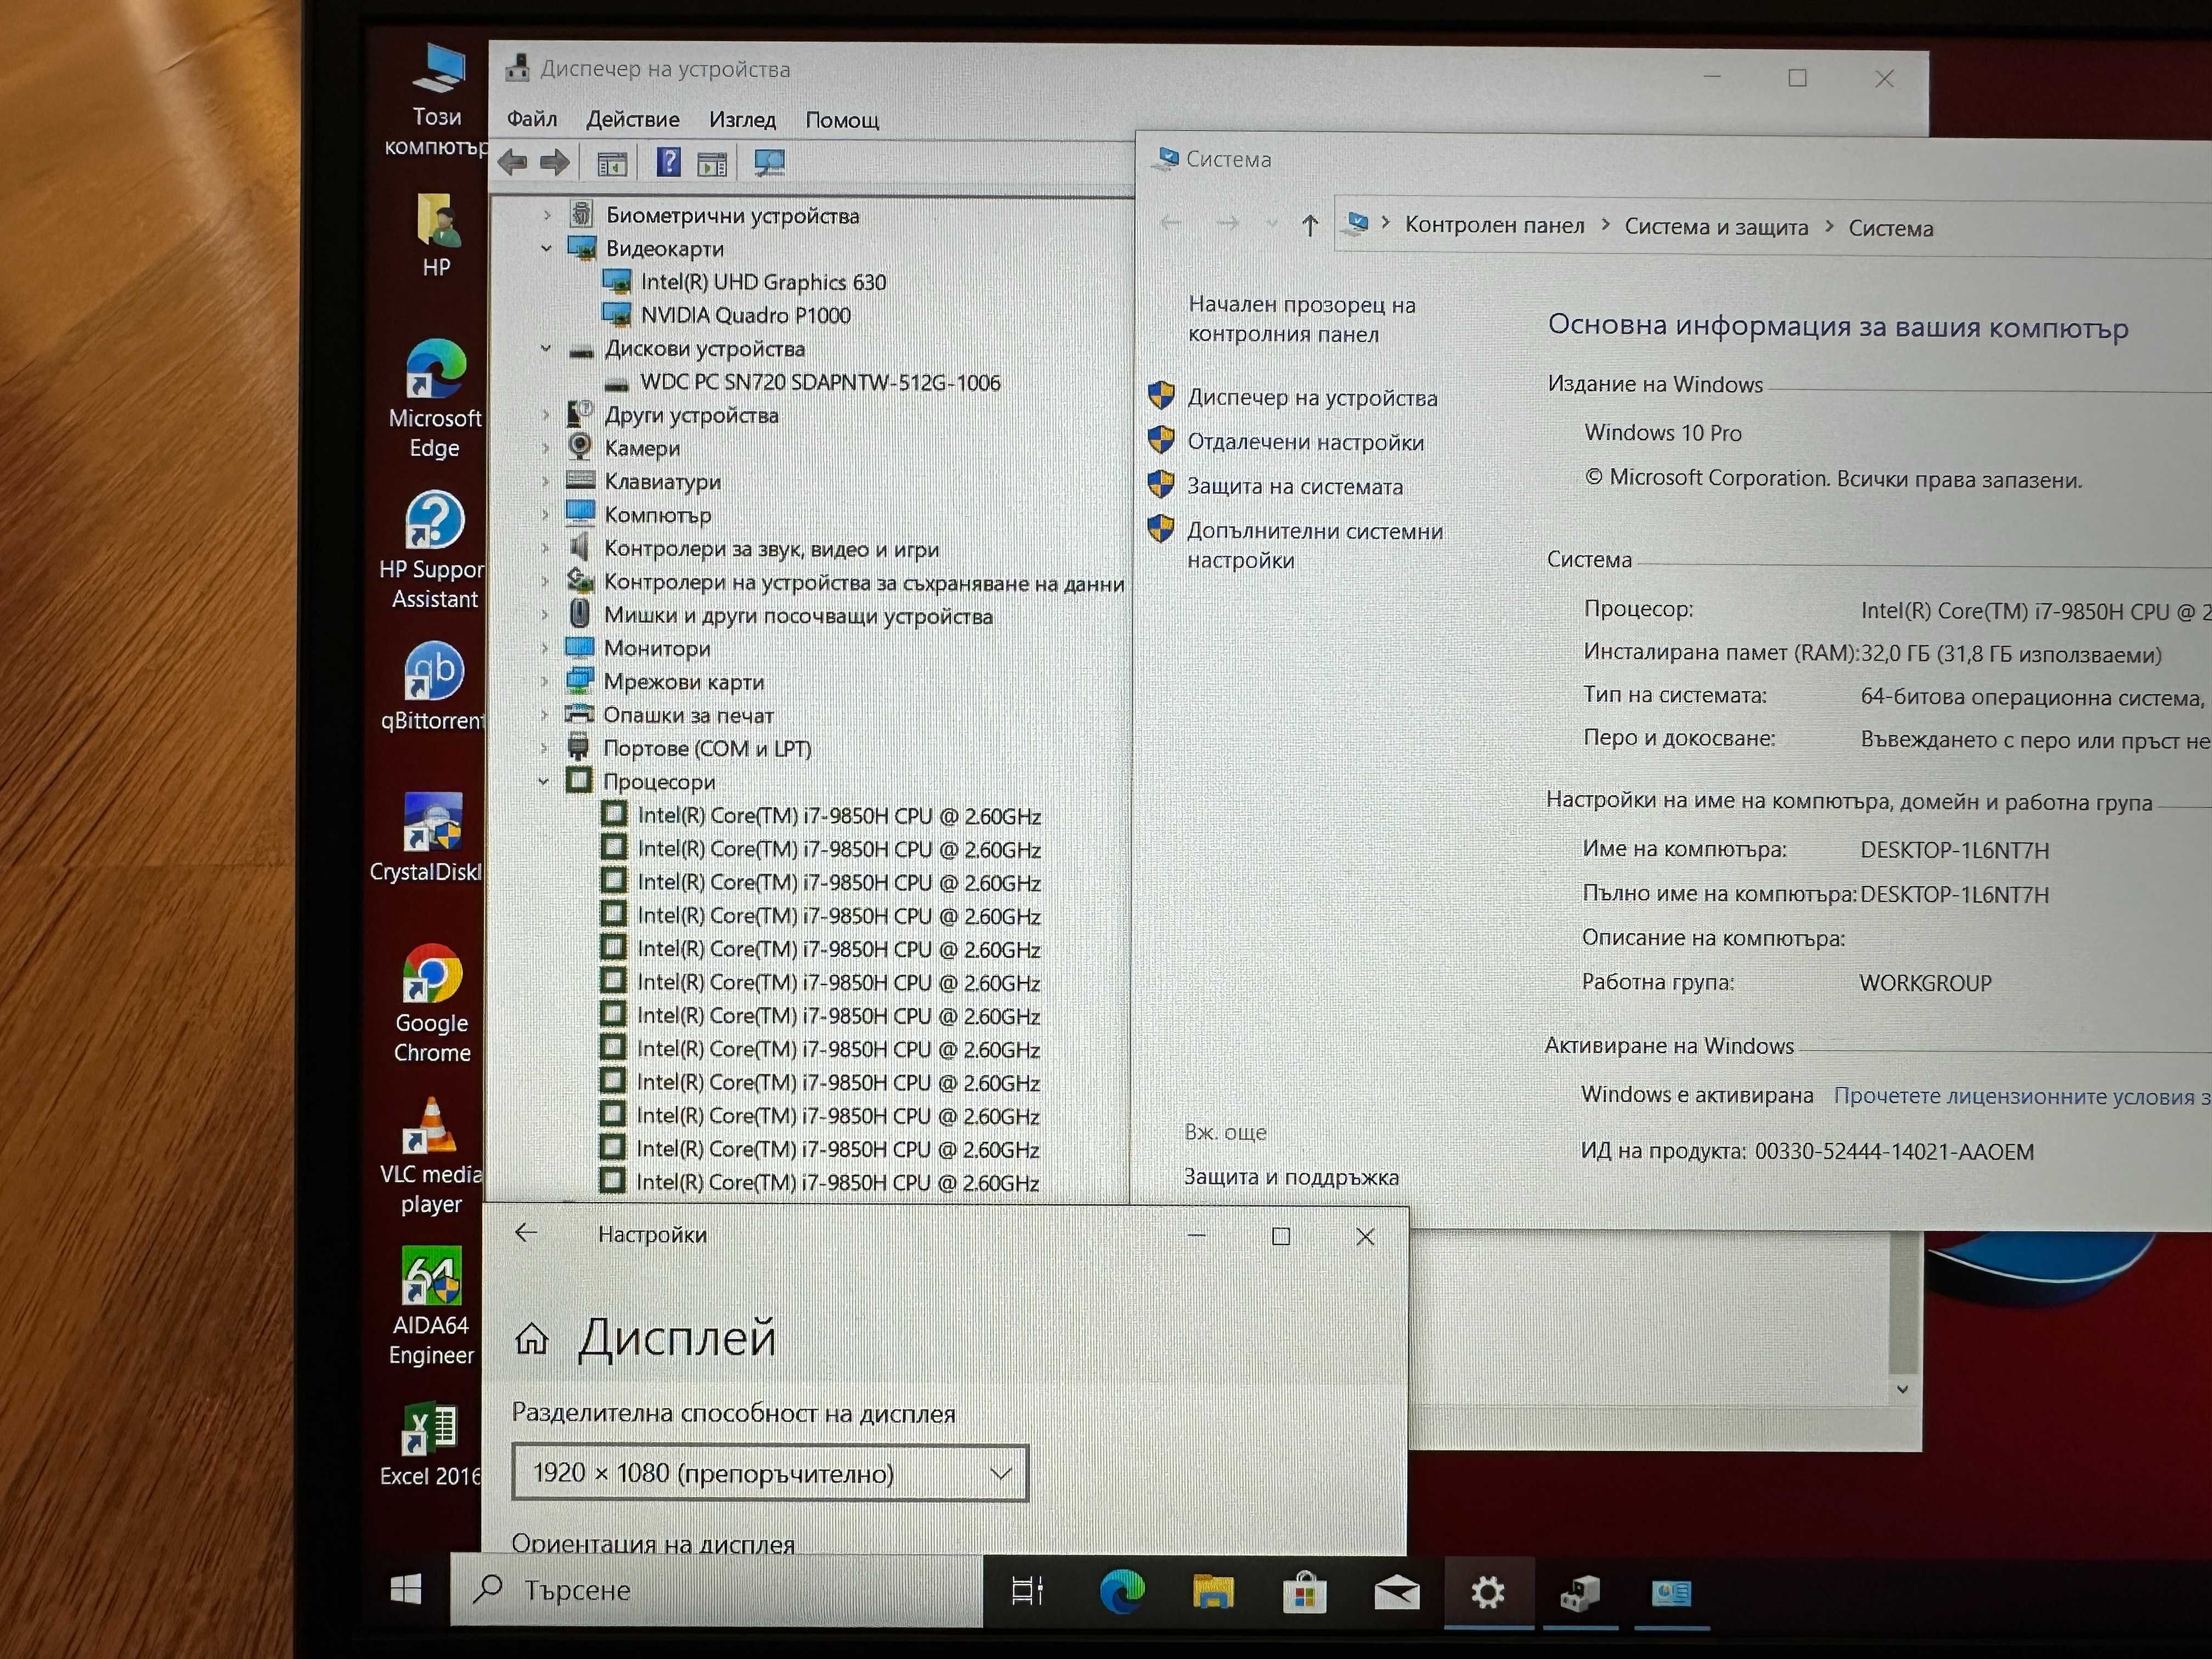Screen dimensions: 2212x1659
Task: Click the scrollbar down arrow behind Система window
Action: [x=1902, y=1389]
